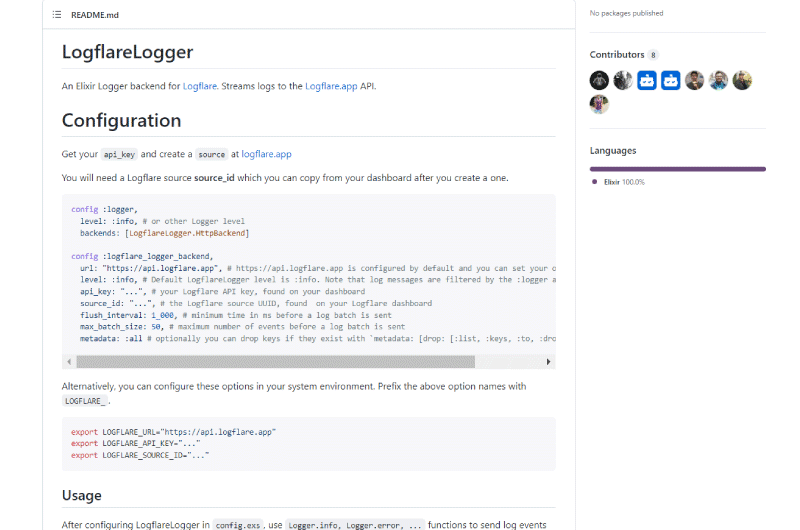Click the LogflareLogger heading
800x530 pixels.
pos(128,52)
